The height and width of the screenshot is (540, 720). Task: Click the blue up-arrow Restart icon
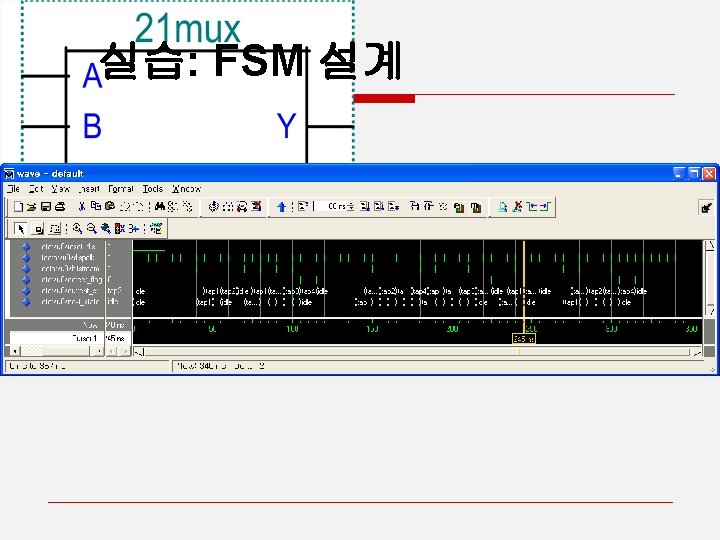click(x=281, y=207)
